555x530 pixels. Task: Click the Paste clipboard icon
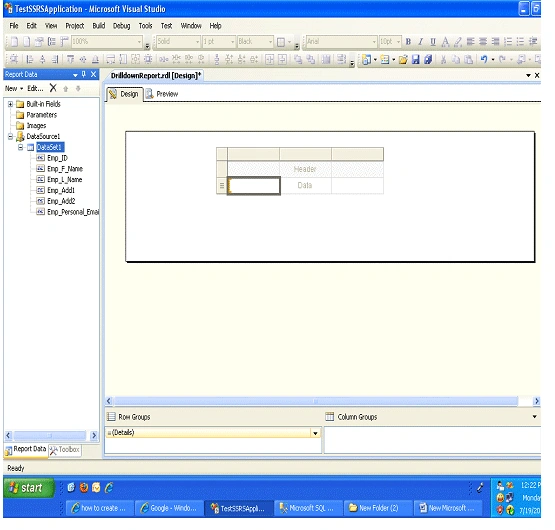pyautogui.click(x=468, y=59)
